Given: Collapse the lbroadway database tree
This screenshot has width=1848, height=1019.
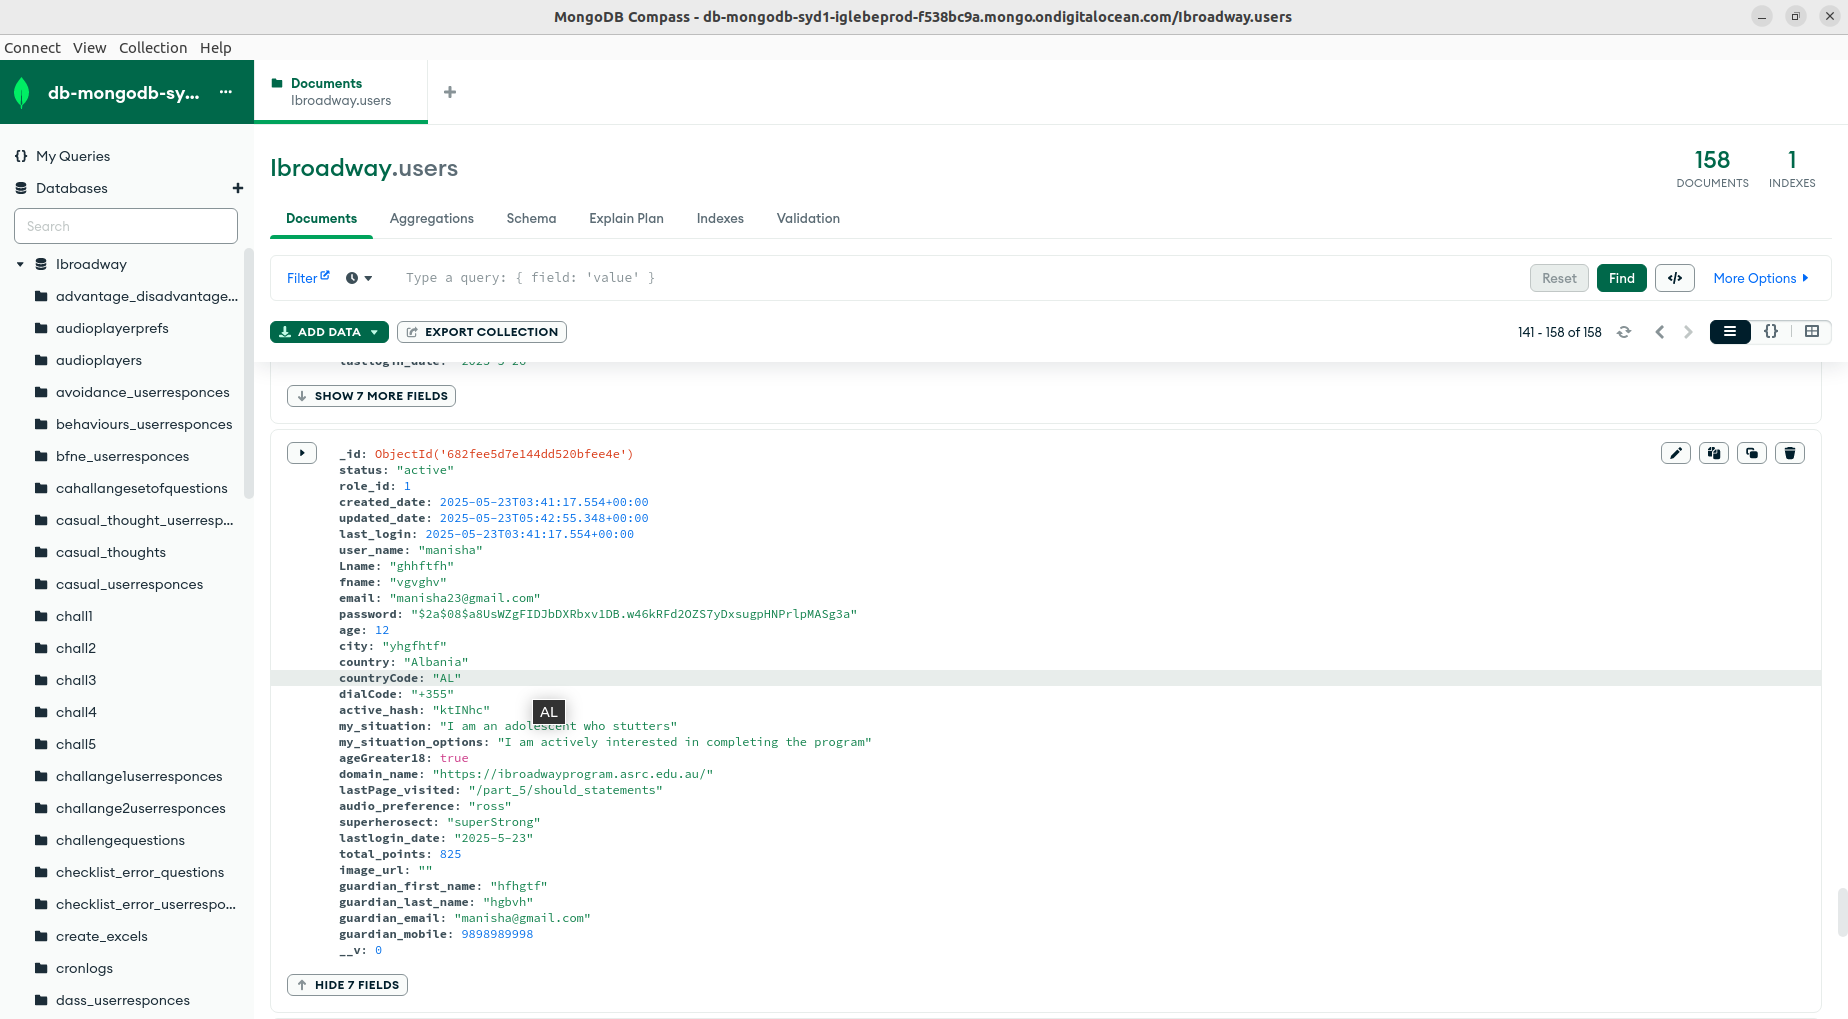Looking at the screenshot, I should click(x=20, y=264).
